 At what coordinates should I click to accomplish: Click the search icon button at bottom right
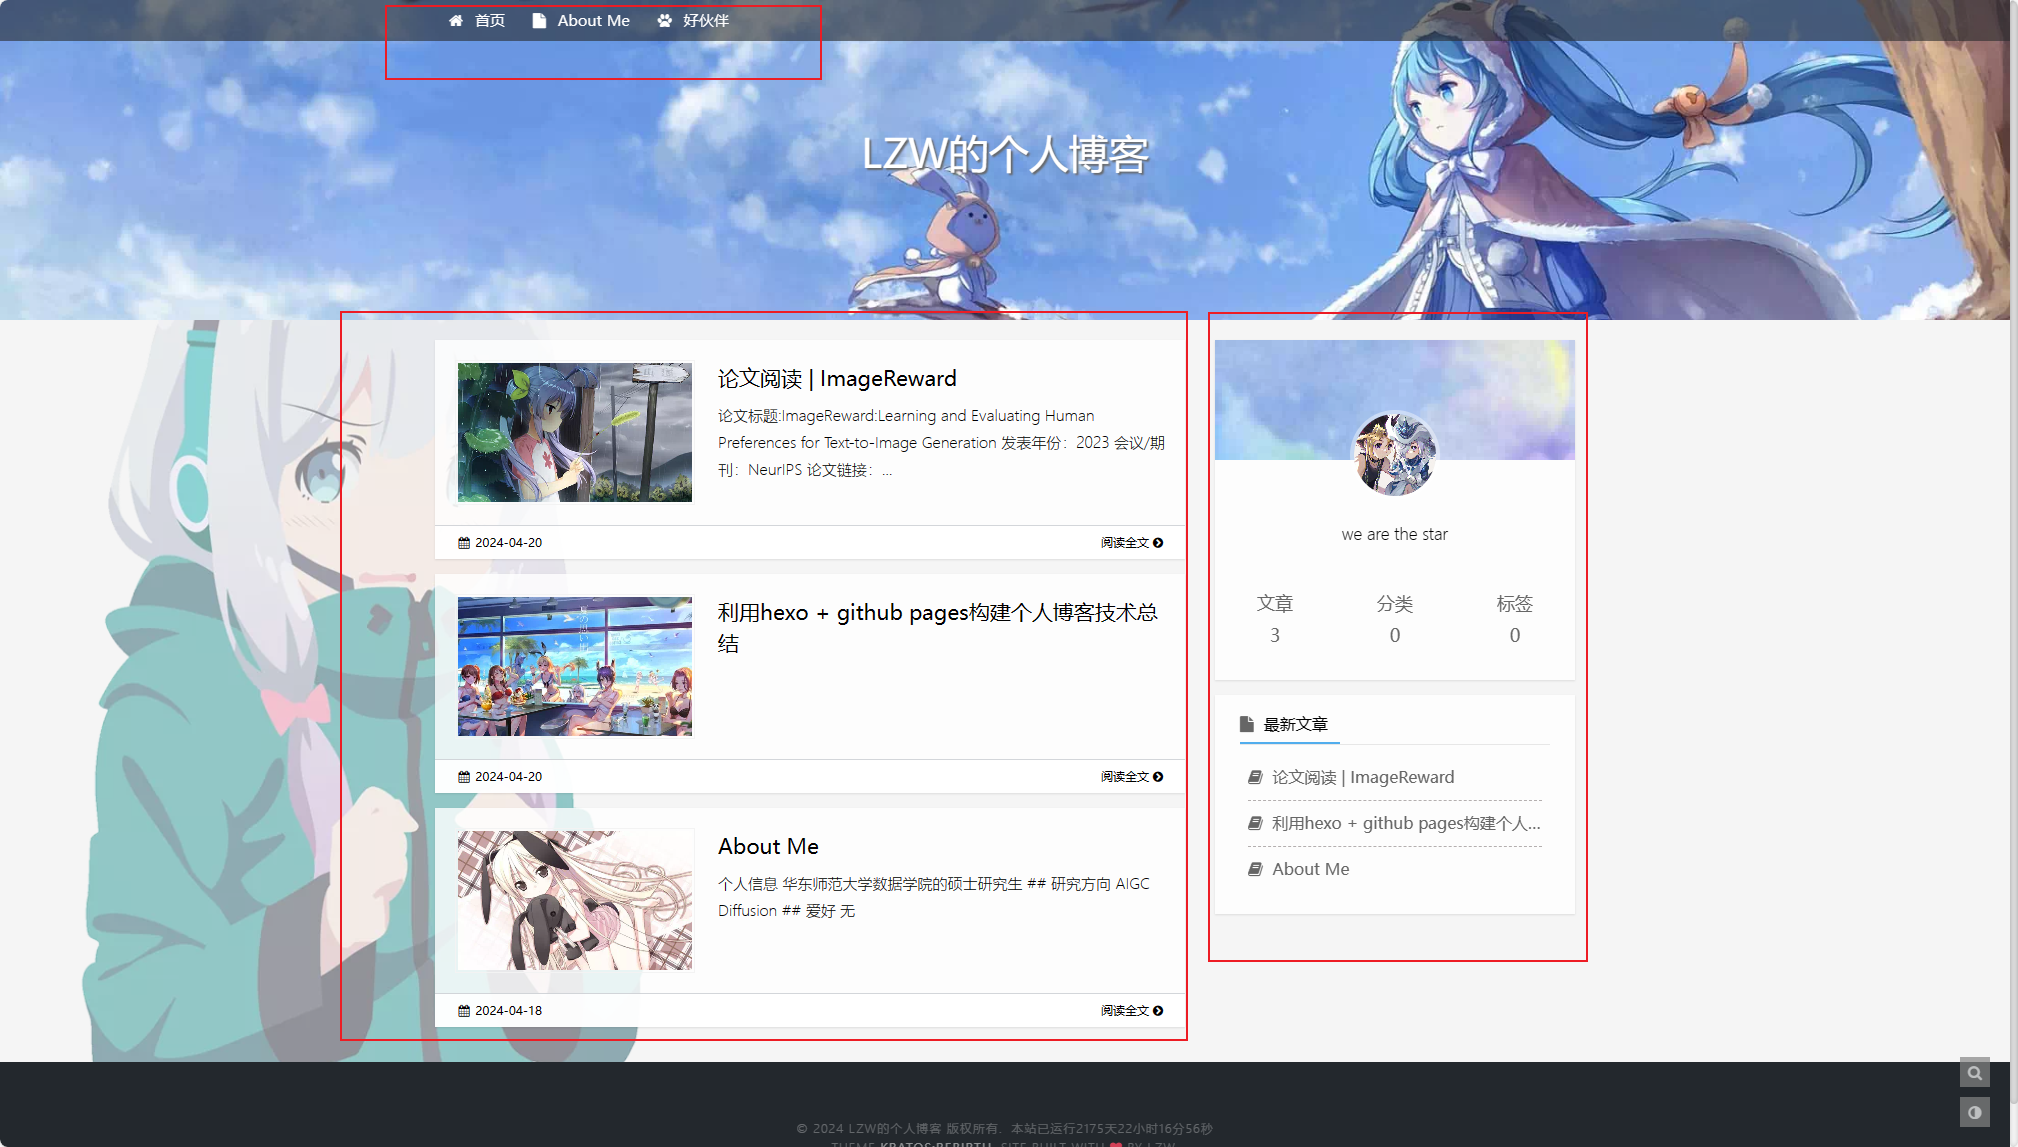[1974, 1073]
